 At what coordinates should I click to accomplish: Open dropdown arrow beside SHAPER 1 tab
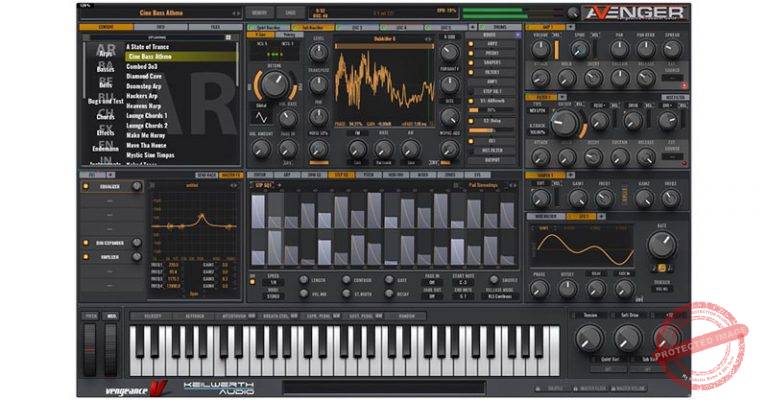click(570, 175)
